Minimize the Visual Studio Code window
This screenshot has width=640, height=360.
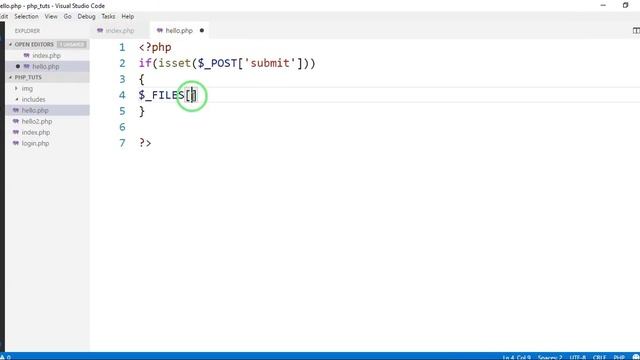603,5
